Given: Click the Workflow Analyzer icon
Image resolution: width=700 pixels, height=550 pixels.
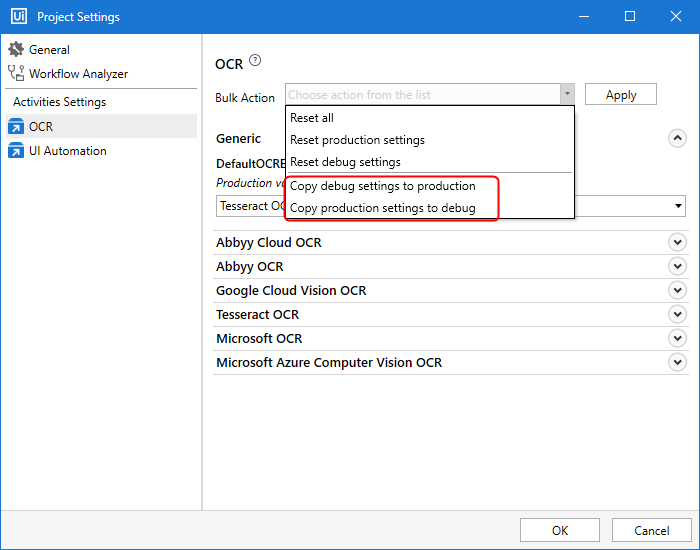Looking at the screenshot, I should [15, 73].
